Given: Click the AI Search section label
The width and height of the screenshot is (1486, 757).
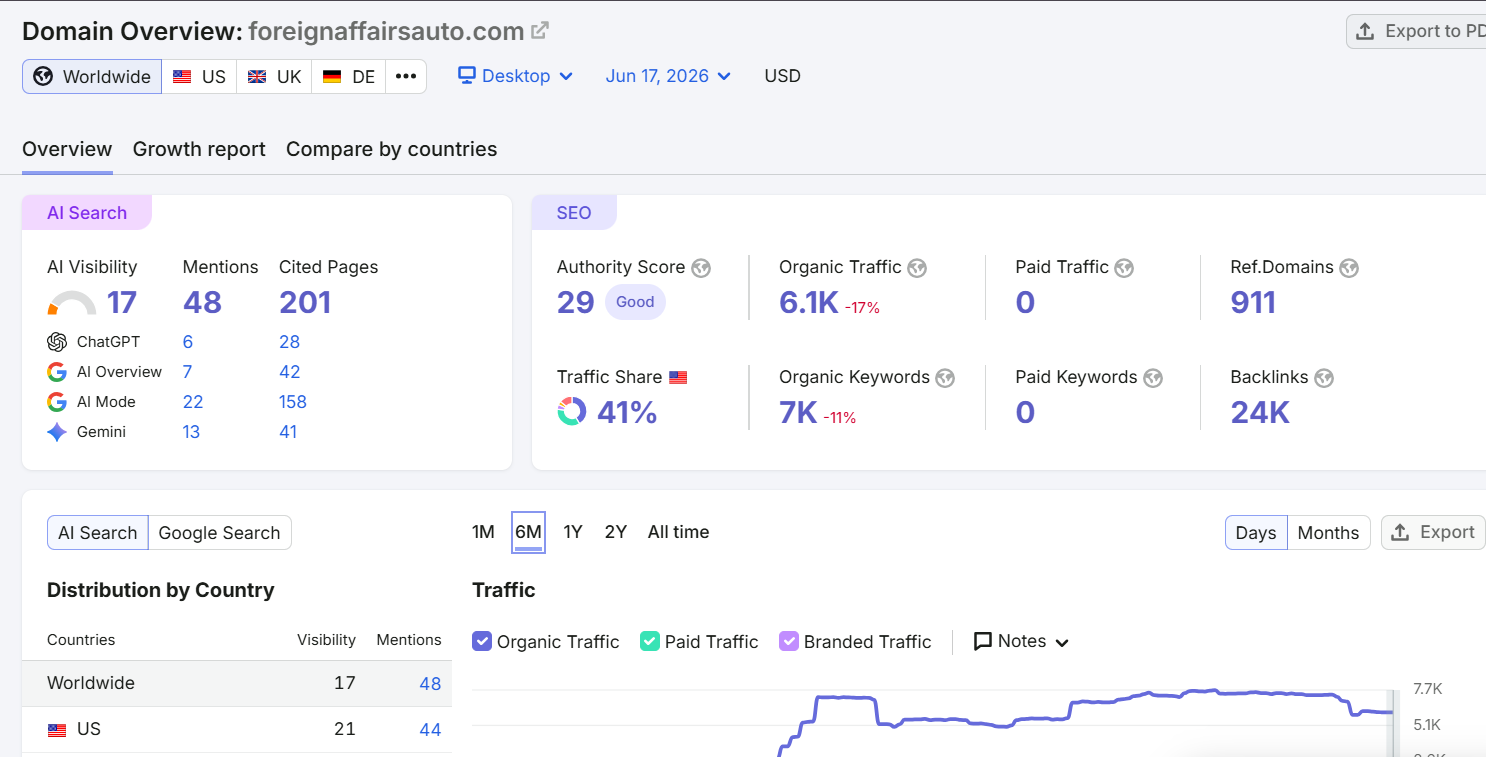Looking at the screenshot, I should click(87, 213).
